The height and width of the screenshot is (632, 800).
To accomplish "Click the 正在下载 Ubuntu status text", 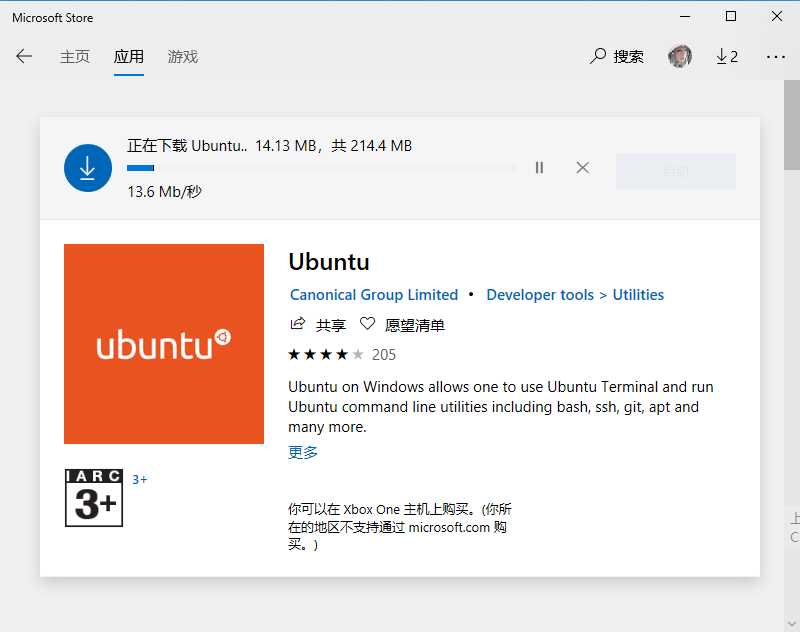I will [187, 146].
